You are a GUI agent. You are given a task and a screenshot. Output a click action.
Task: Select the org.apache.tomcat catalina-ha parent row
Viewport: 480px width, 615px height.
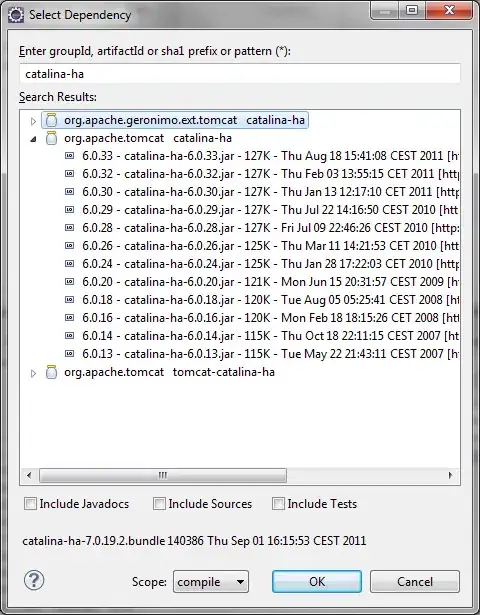click(x=148, y=138)
